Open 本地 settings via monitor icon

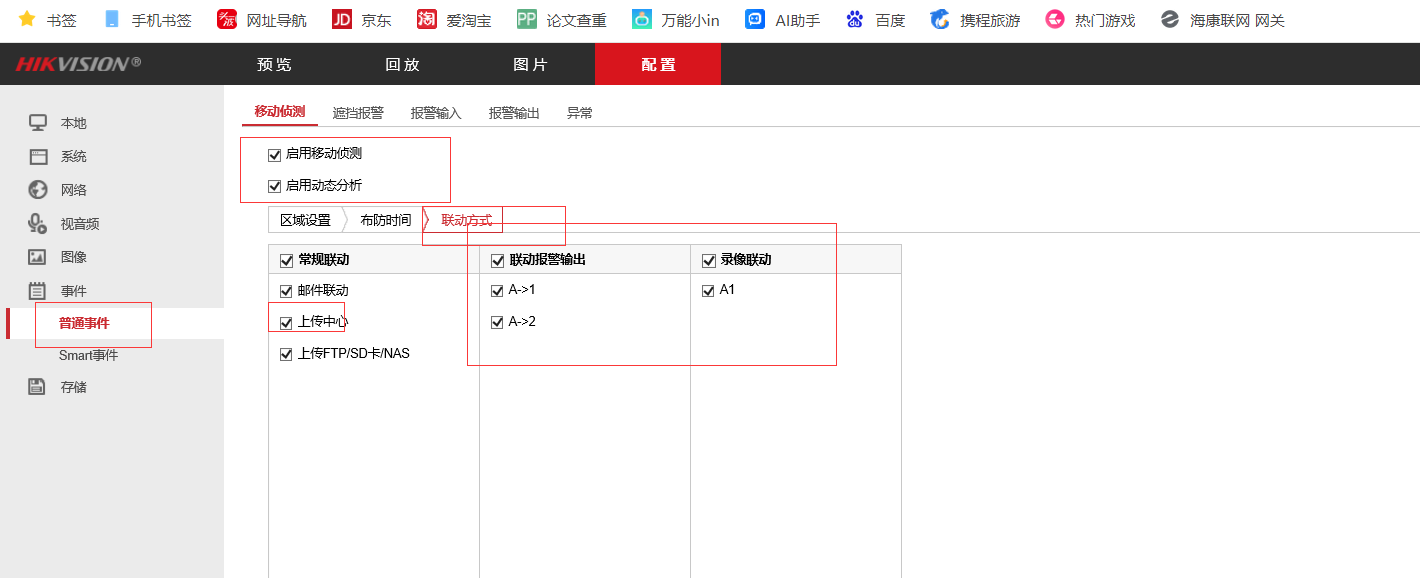point(38,122)
